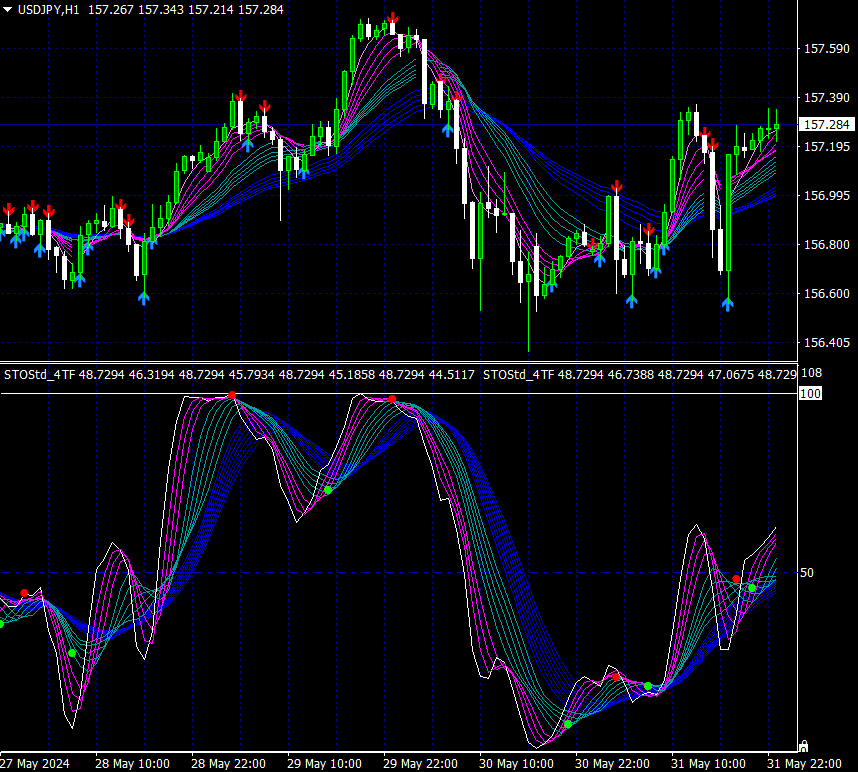Click the red dot at the second stochastic peak near 29 May 22:00
The height and width of the screenshot is (772, 858).
[x=392, y=399]
